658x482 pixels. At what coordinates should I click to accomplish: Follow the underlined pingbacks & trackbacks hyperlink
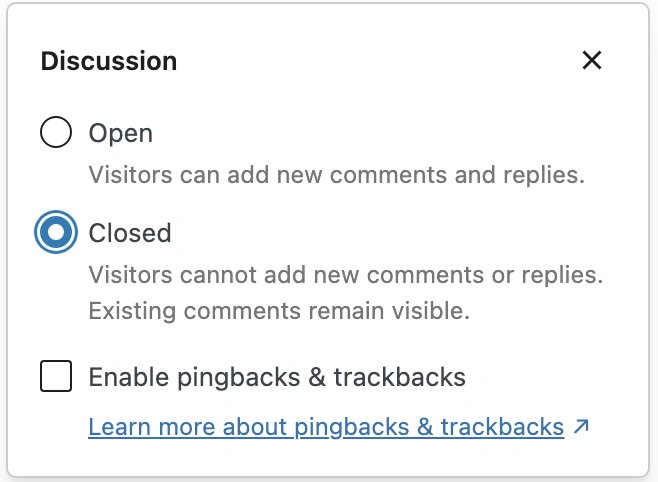[x=326, y=427]
